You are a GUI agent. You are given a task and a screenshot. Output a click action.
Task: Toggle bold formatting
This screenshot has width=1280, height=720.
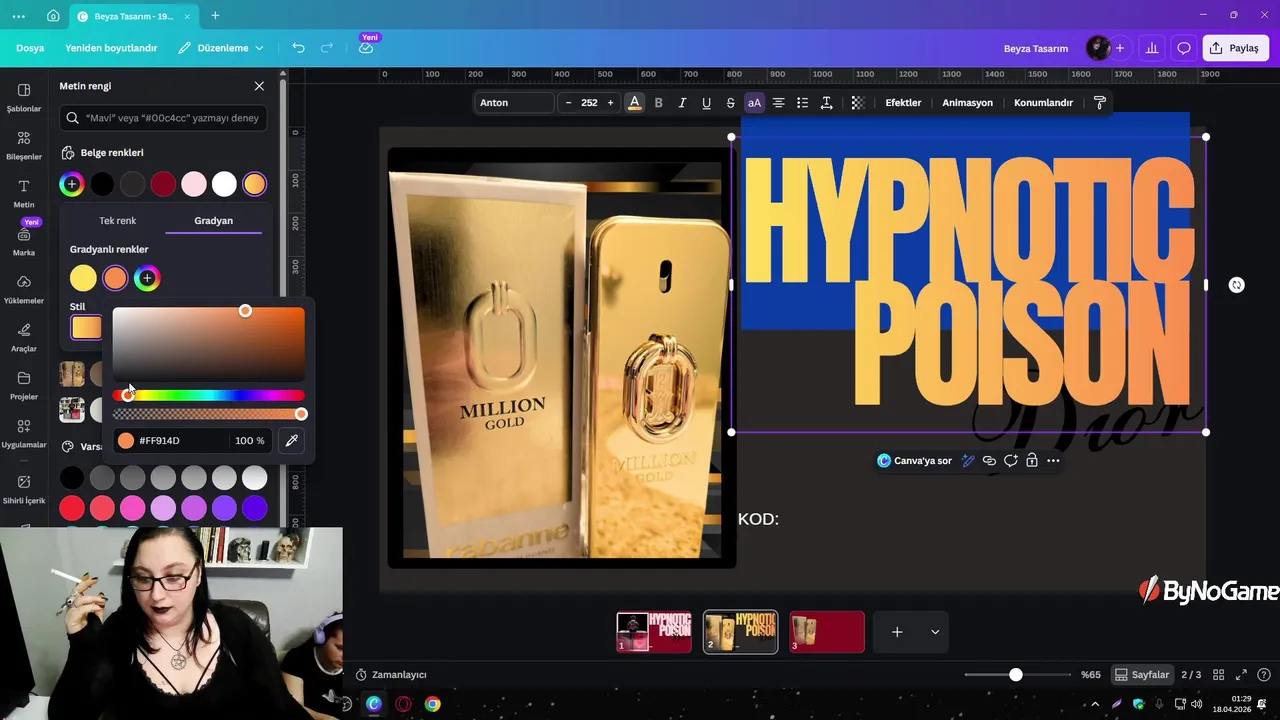tap(658, 103)
